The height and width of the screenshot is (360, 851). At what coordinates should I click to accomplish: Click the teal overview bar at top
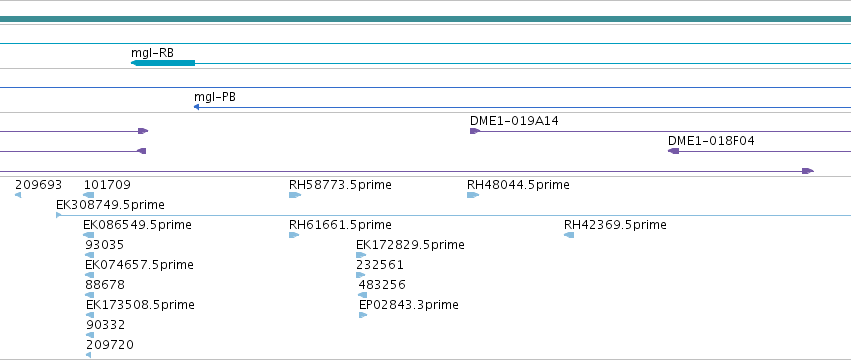pyautogui.click(x=426, y=19)
